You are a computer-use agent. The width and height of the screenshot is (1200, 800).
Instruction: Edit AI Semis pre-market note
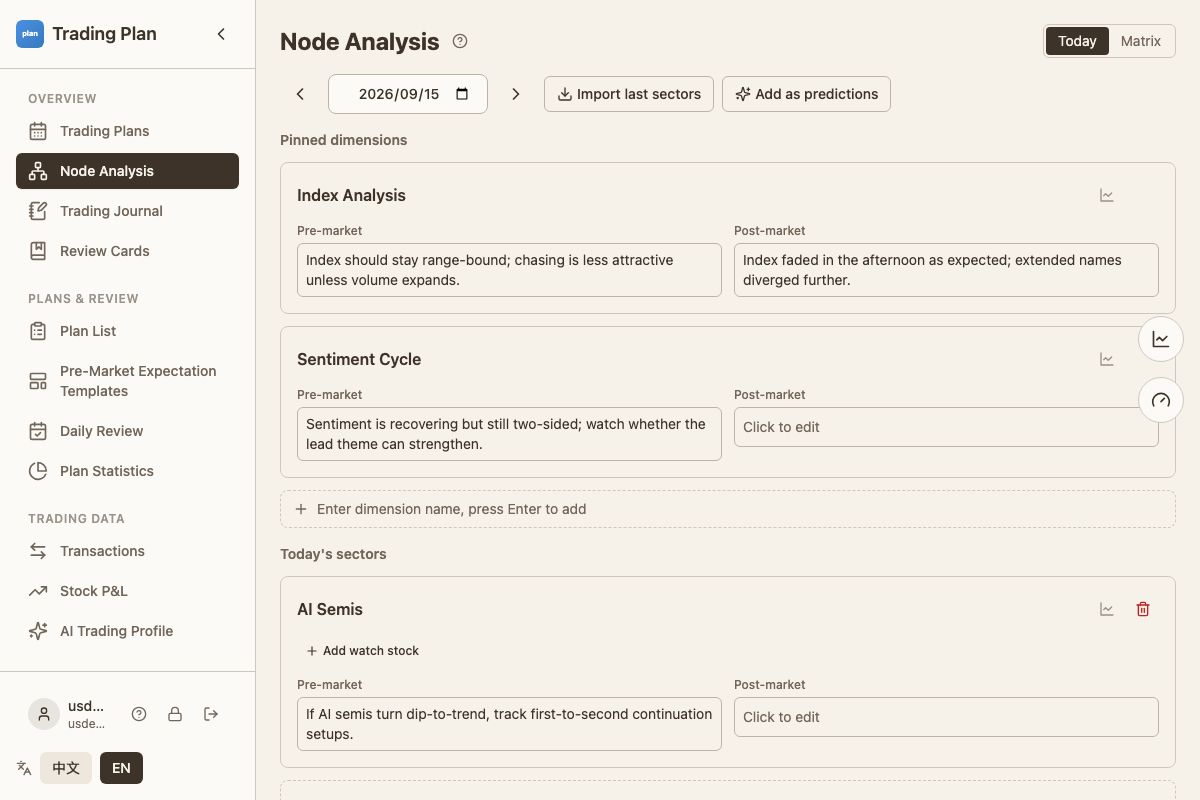click(x=509, y=724)
